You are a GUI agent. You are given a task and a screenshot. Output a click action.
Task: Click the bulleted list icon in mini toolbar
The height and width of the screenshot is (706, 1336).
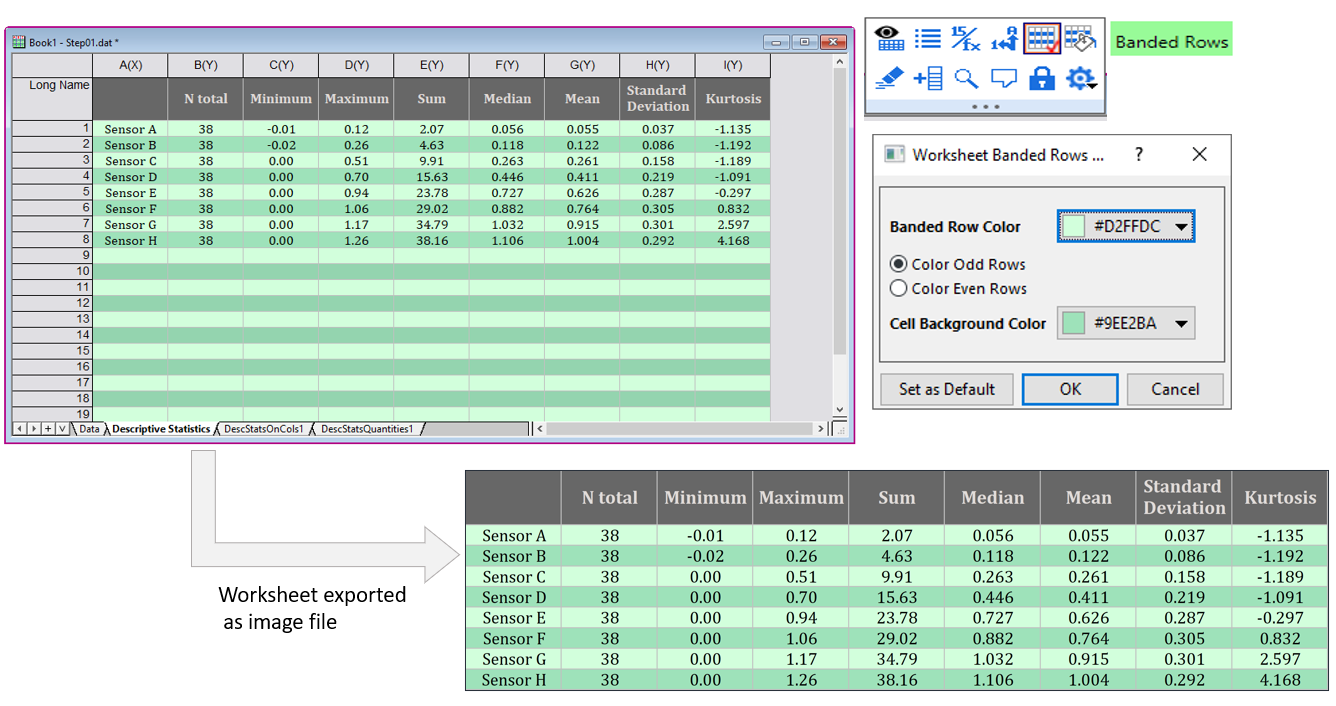928,38
